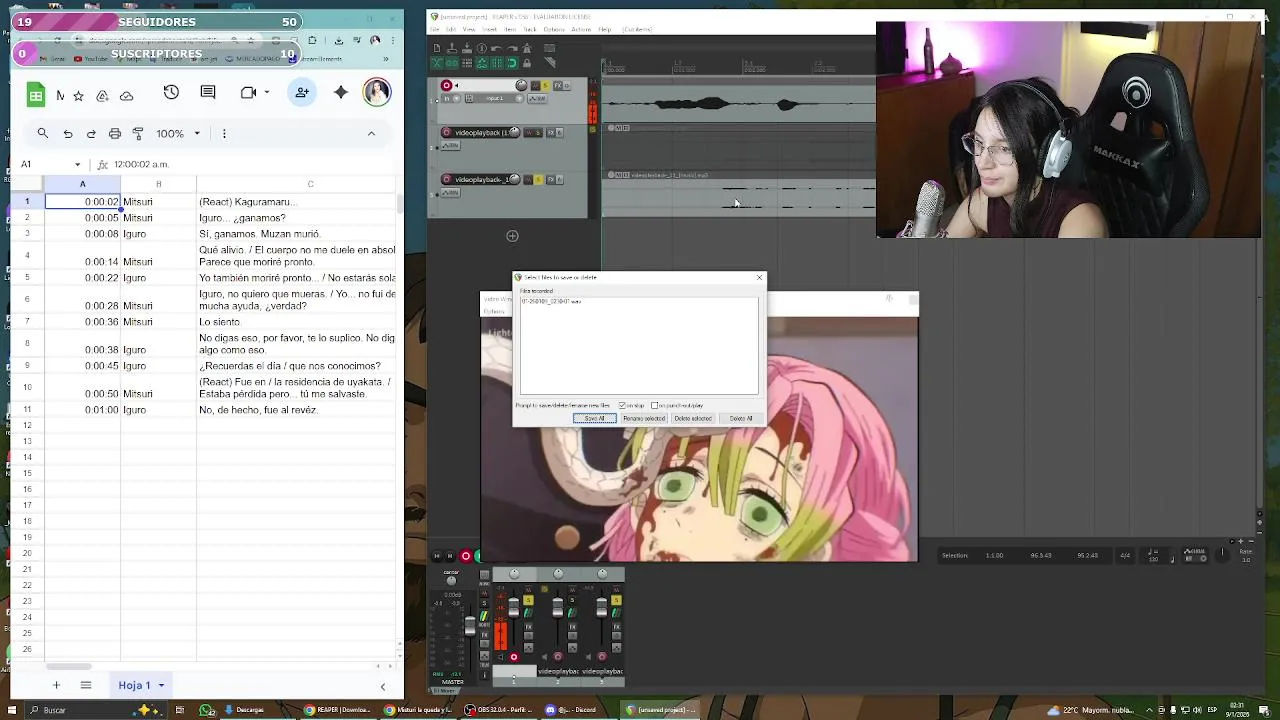Collapse the Sheets toolbar with chevron
This screenshot has height=720, width=1280.
371,133
